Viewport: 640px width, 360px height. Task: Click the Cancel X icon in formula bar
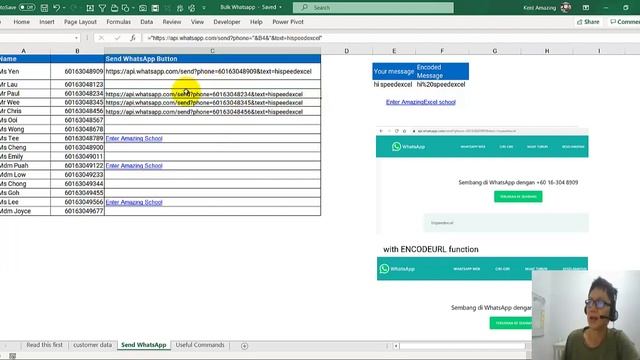[x=101, y=38]
